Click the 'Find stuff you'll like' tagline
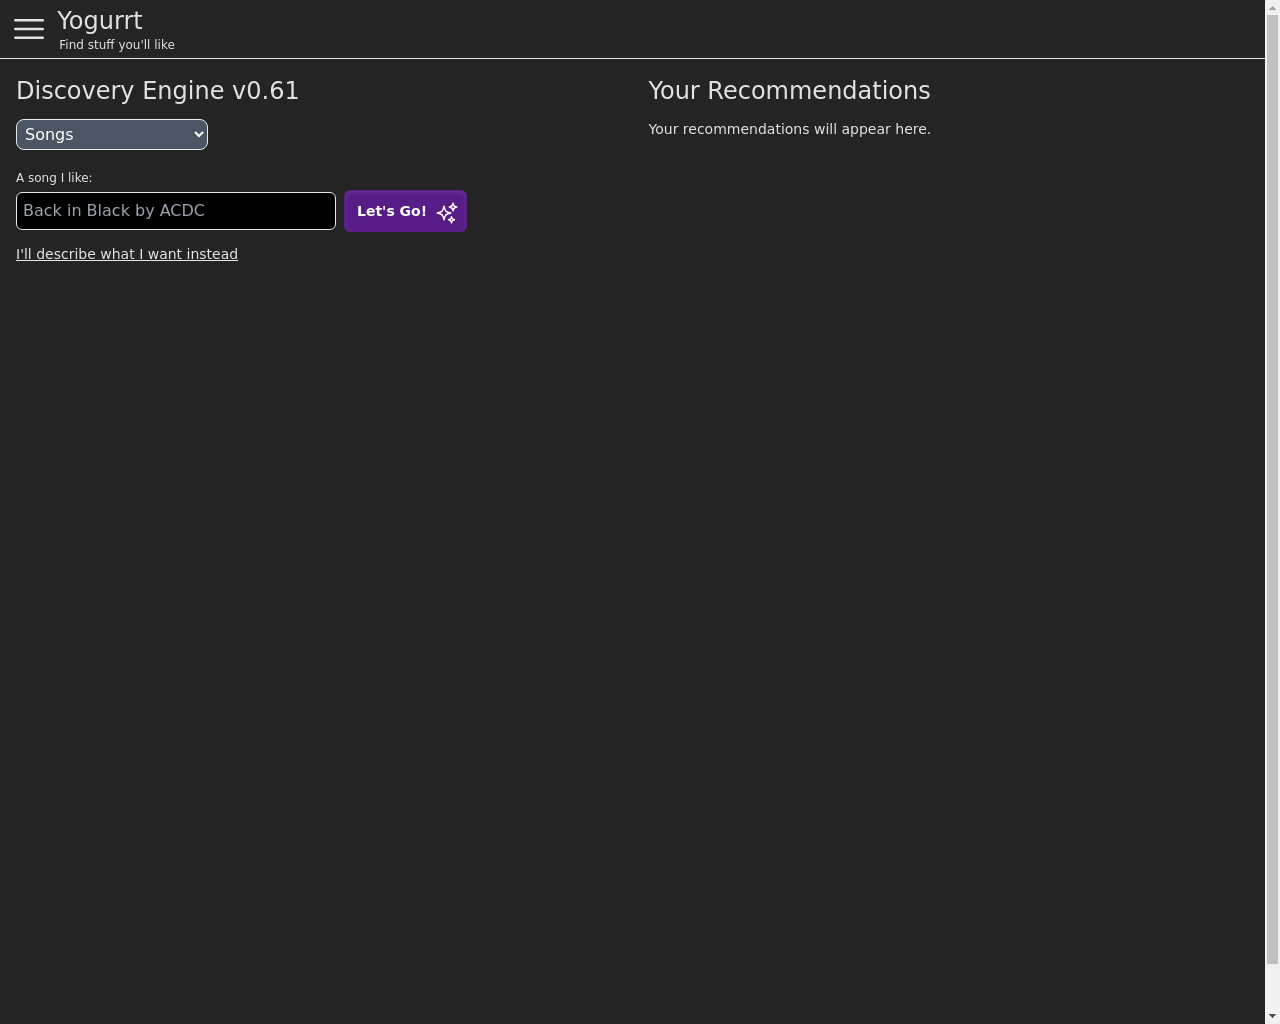The image size is (1280, 1024). (x=117, y=45)
